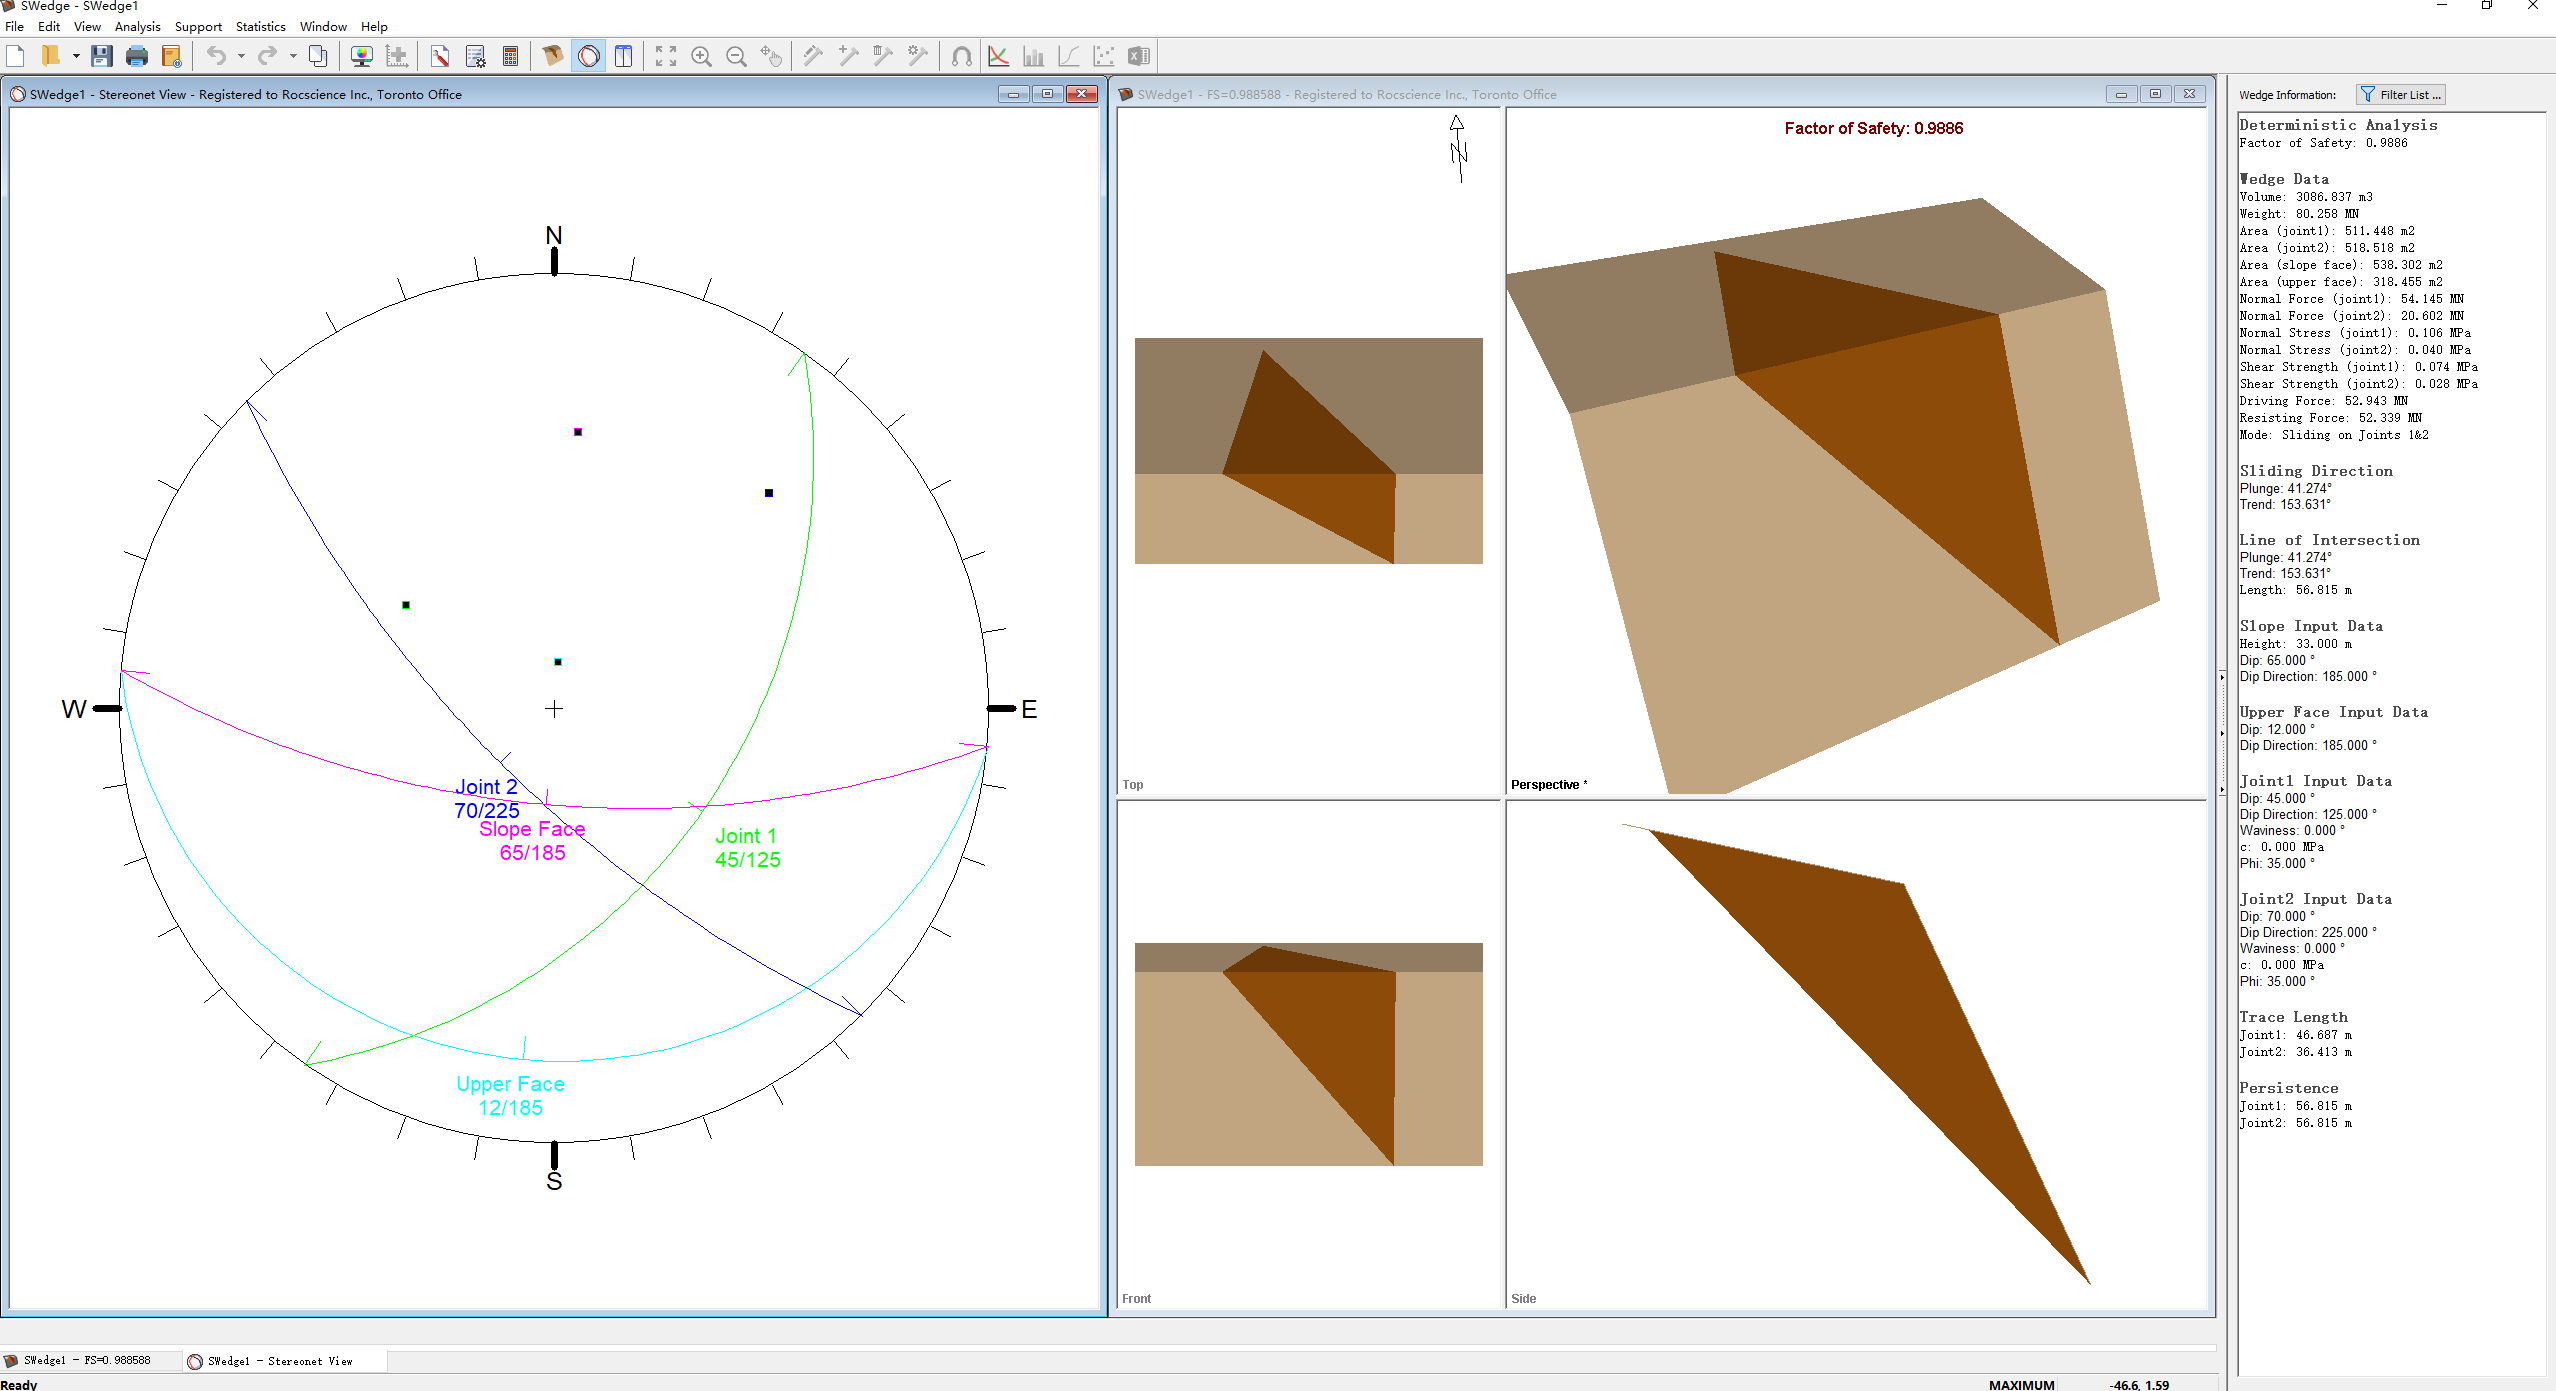Click the Zoom In magnifier icon

(x=701, y=56)
